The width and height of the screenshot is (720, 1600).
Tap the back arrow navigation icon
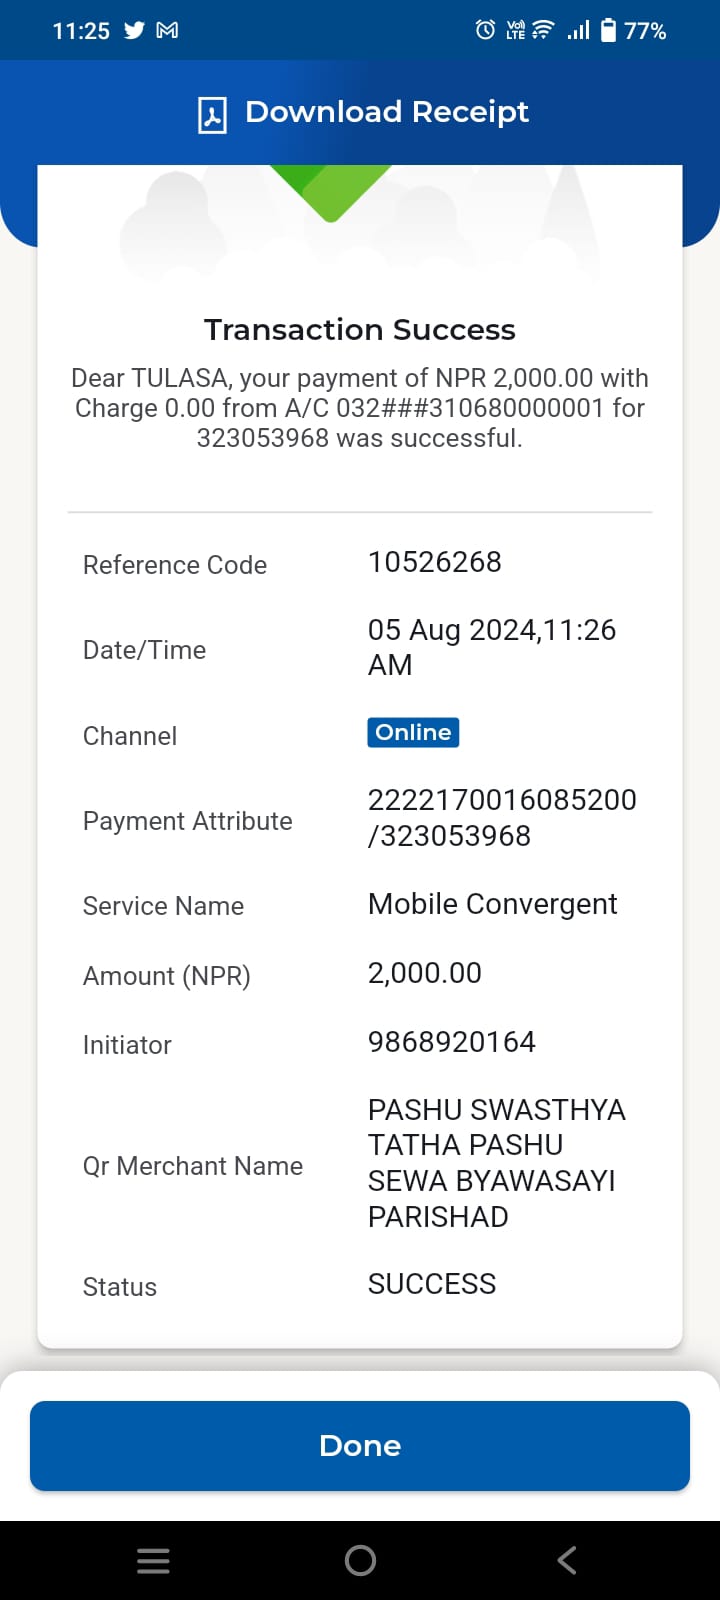[567, 1560]
